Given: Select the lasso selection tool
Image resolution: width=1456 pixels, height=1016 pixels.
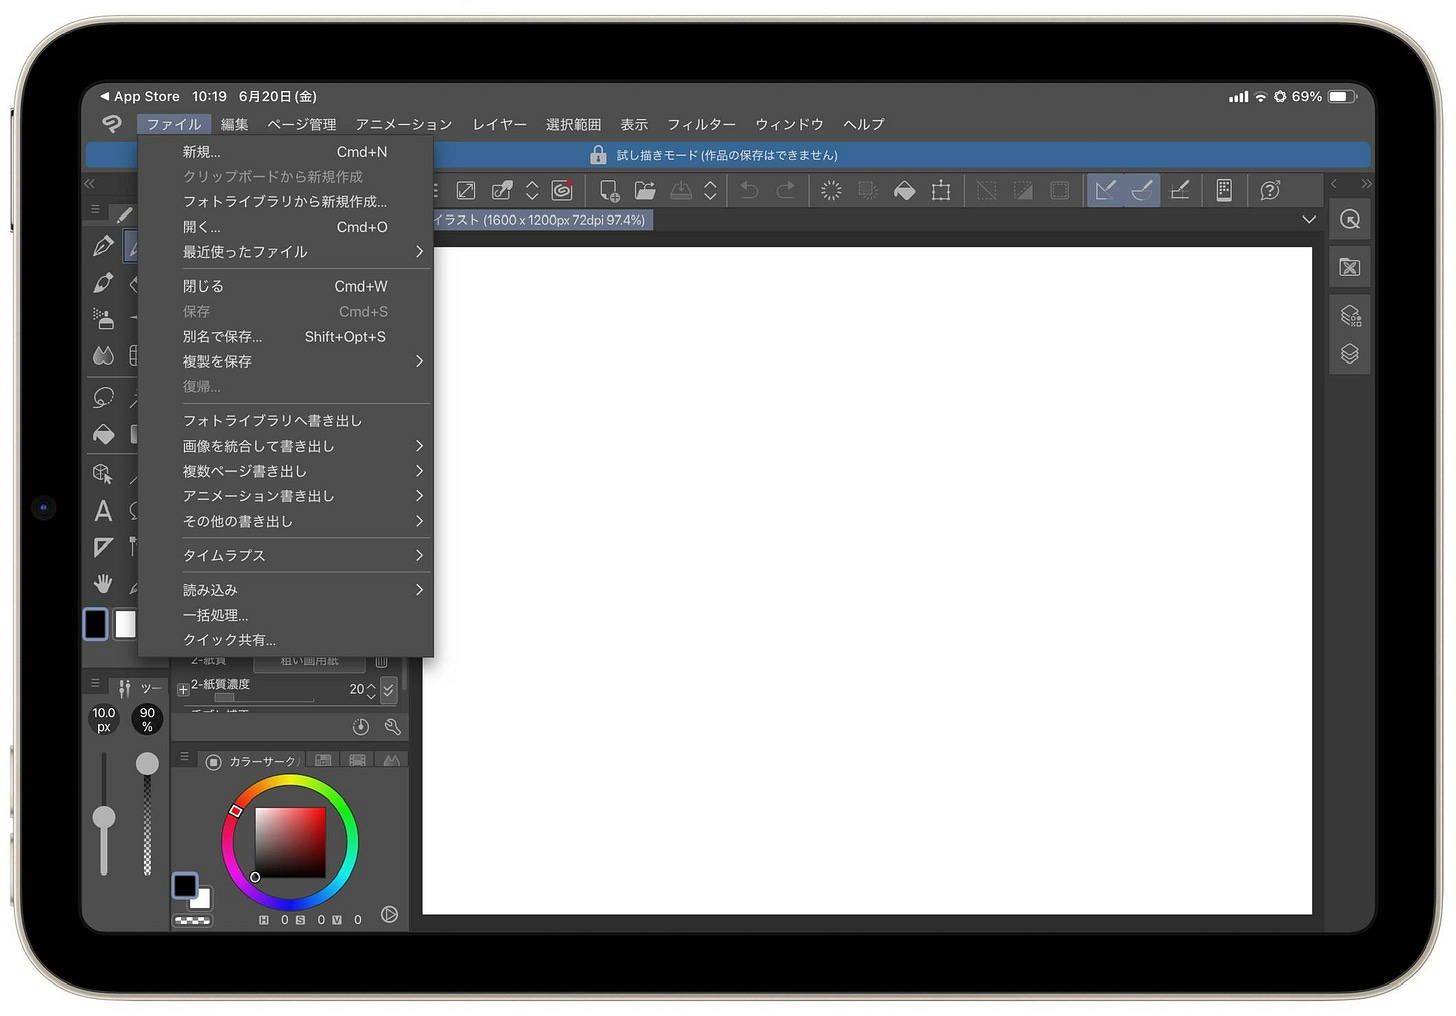Looking at the screenshot, I should coord(103,397).
